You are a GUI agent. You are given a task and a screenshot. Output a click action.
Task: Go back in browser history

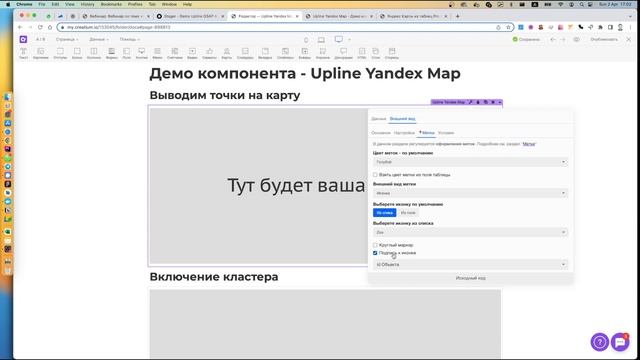20,27
